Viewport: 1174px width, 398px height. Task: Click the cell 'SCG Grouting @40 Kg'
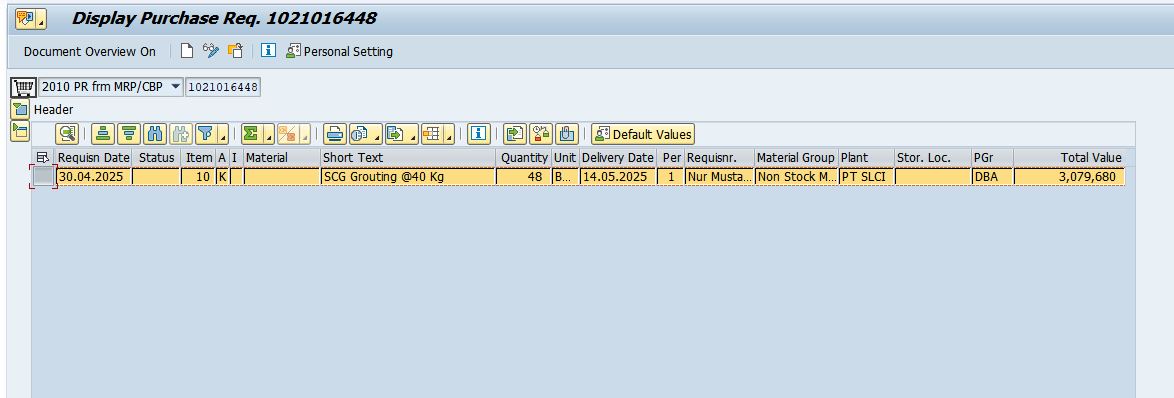(408, 177)
